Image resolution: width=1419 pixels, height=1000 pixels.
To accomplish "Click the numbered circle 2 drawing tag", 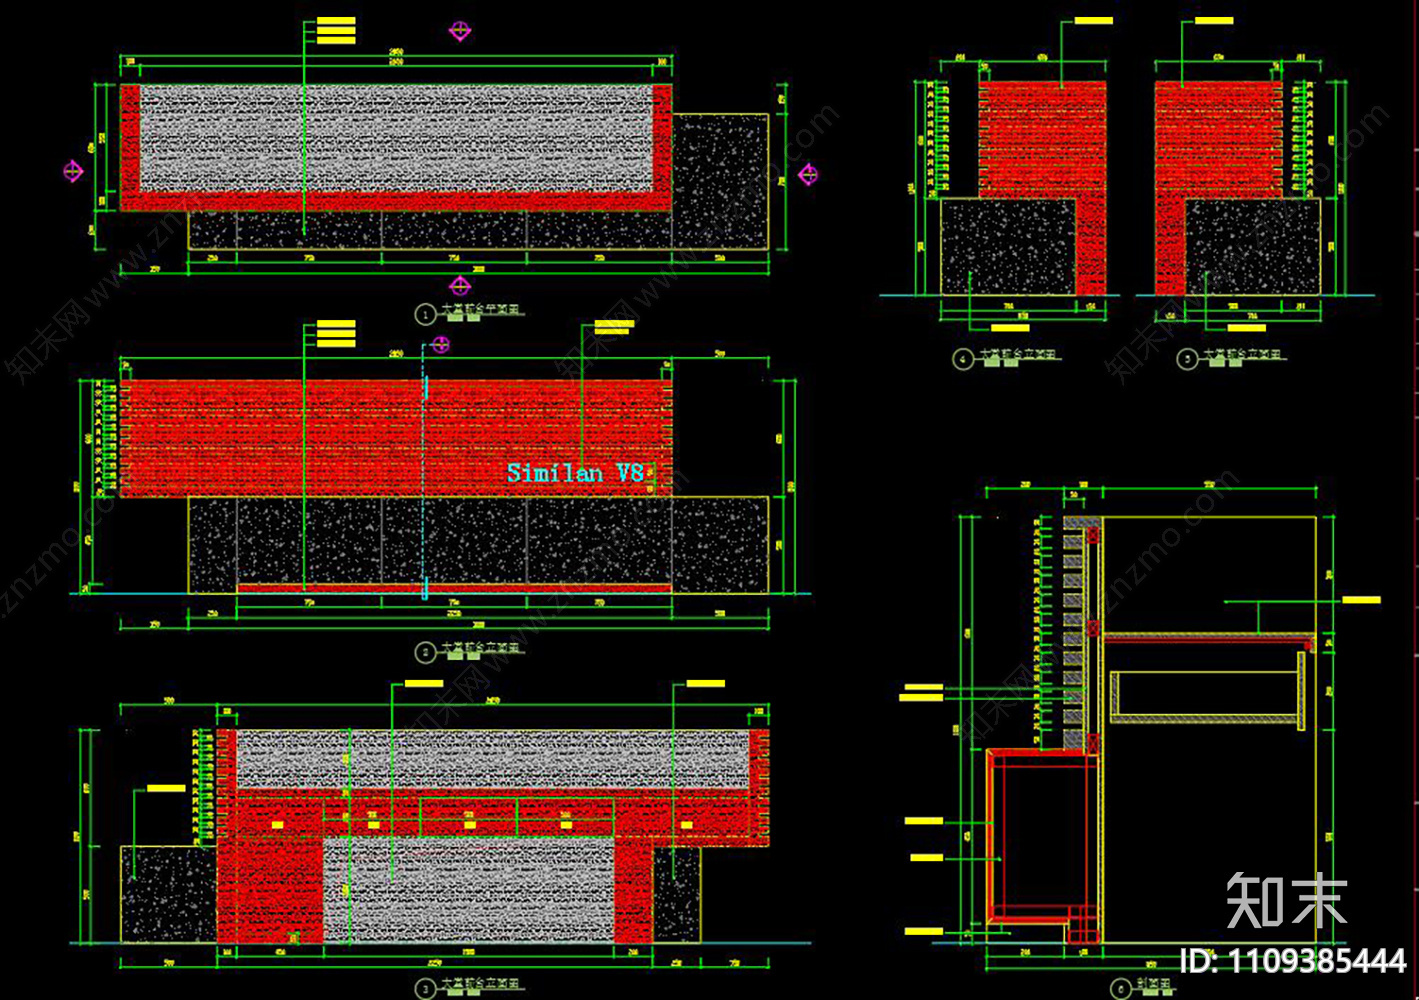I will point(425,652).
